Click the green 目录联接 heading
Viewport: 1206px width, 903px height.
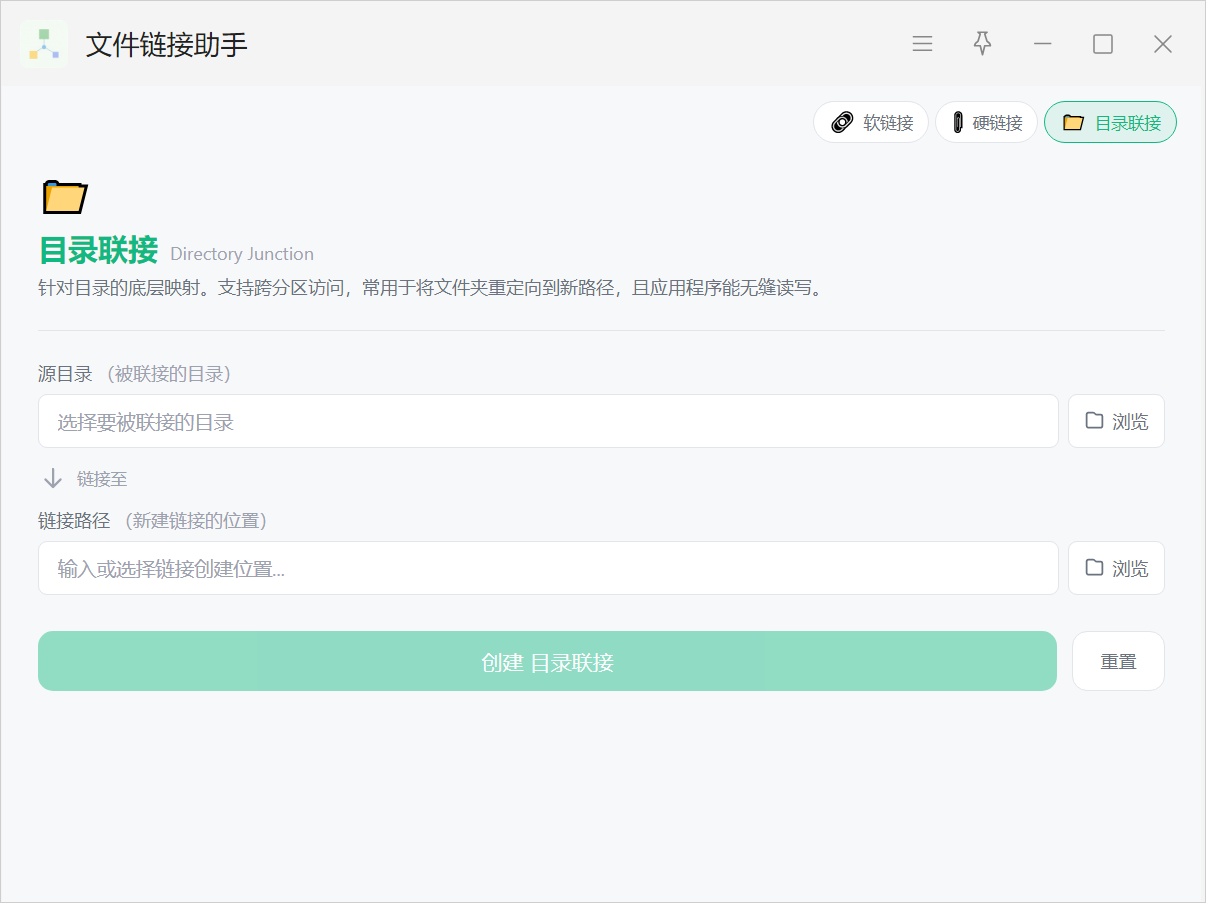tap(98, 250)
